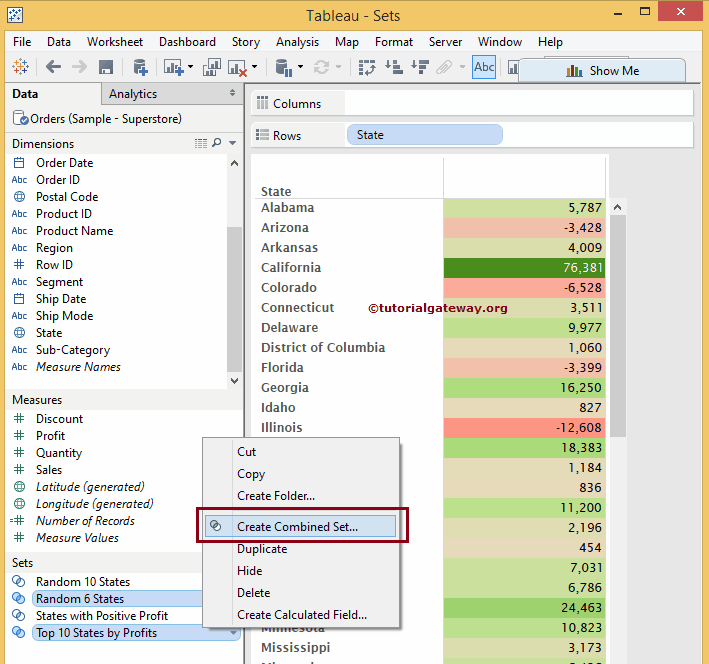Expand Dimensions pane options dropdown arrow

pyautogui.click(x=233, y=144)
